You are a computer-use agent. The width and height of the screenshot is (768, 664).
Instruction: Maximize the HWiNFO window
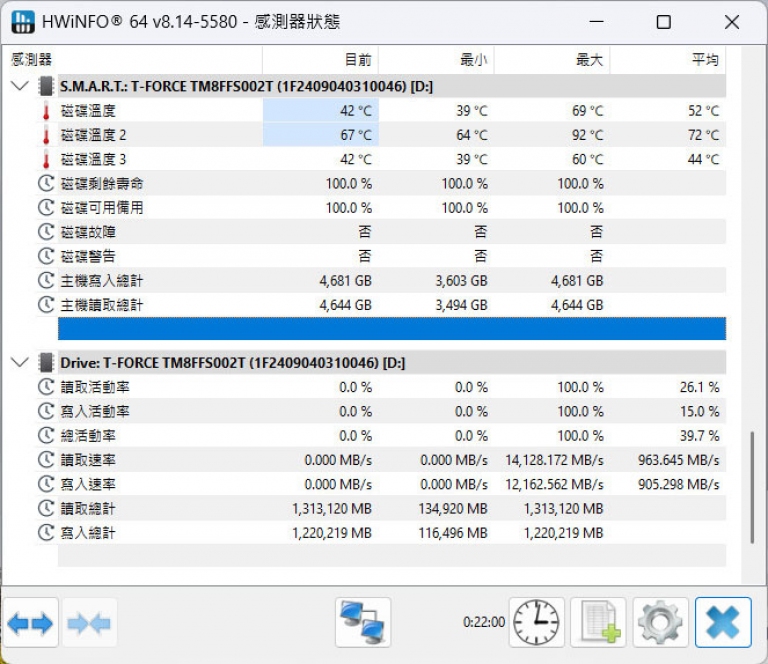664,22
